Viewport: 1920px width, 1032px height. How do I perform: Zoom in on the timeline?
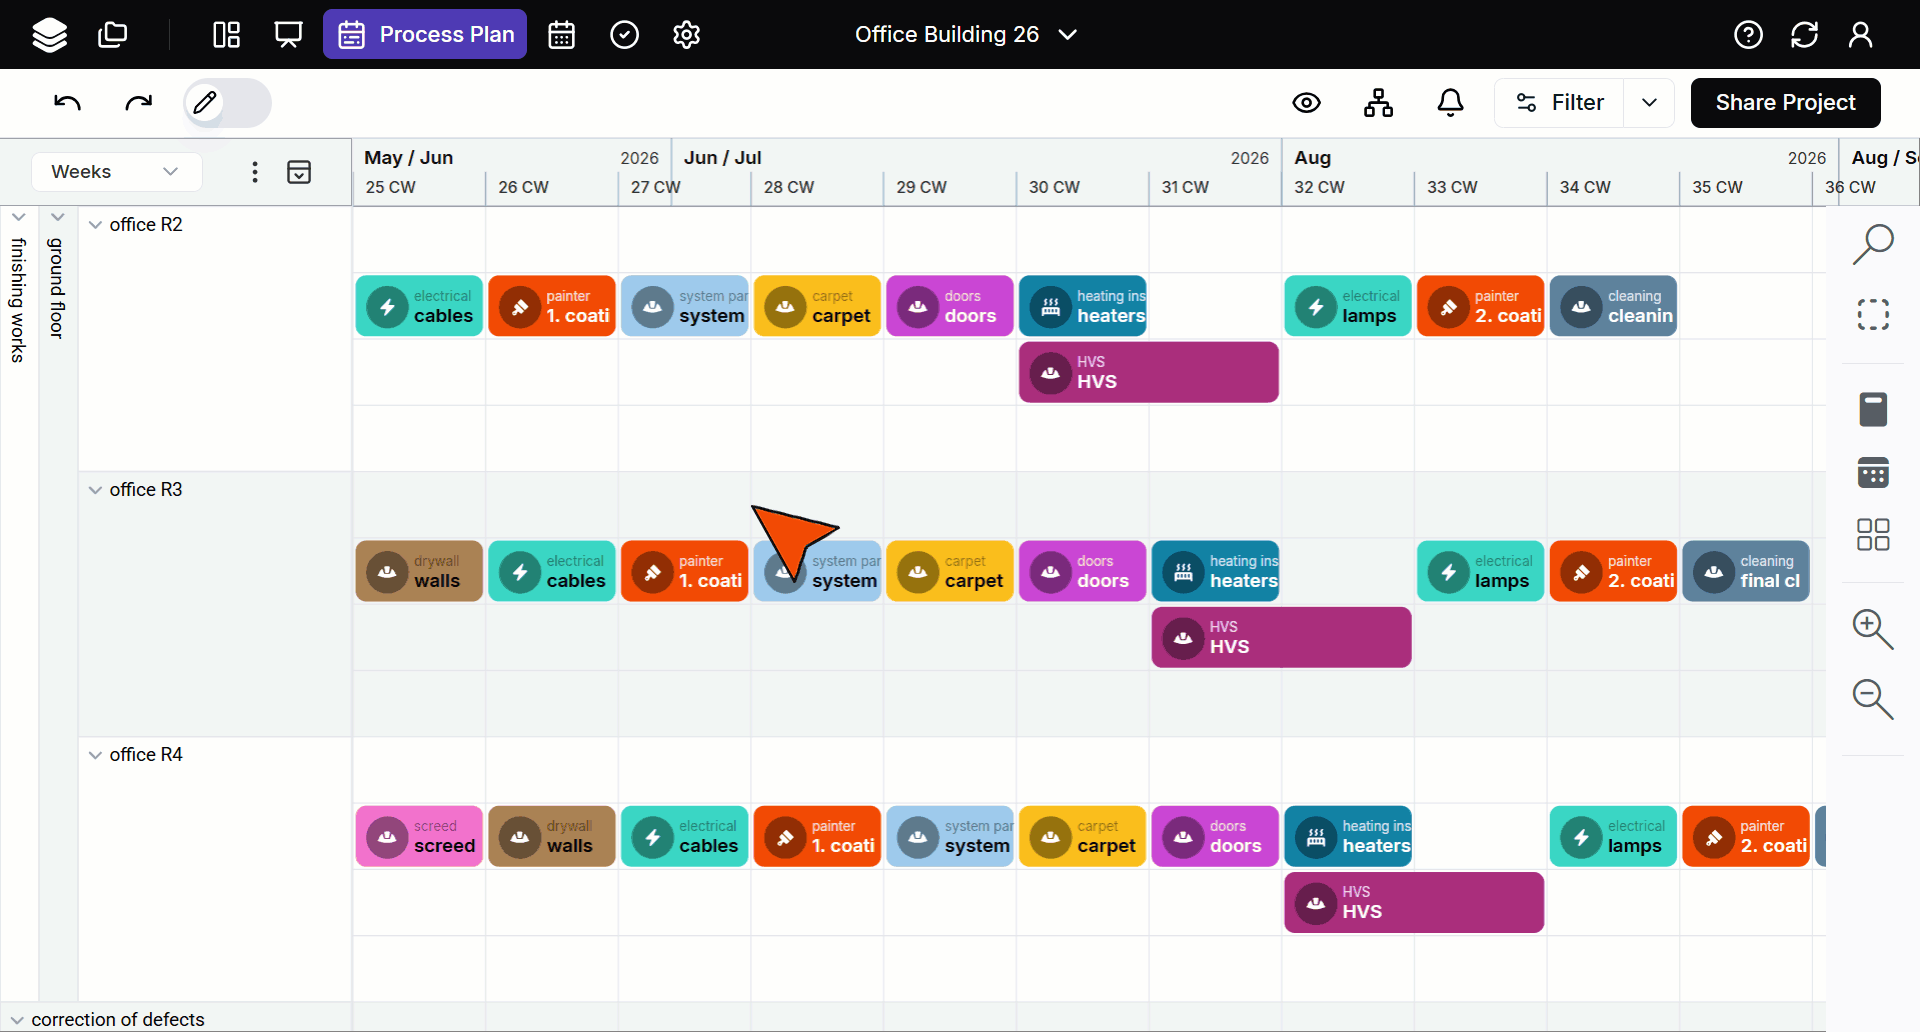1872,629
